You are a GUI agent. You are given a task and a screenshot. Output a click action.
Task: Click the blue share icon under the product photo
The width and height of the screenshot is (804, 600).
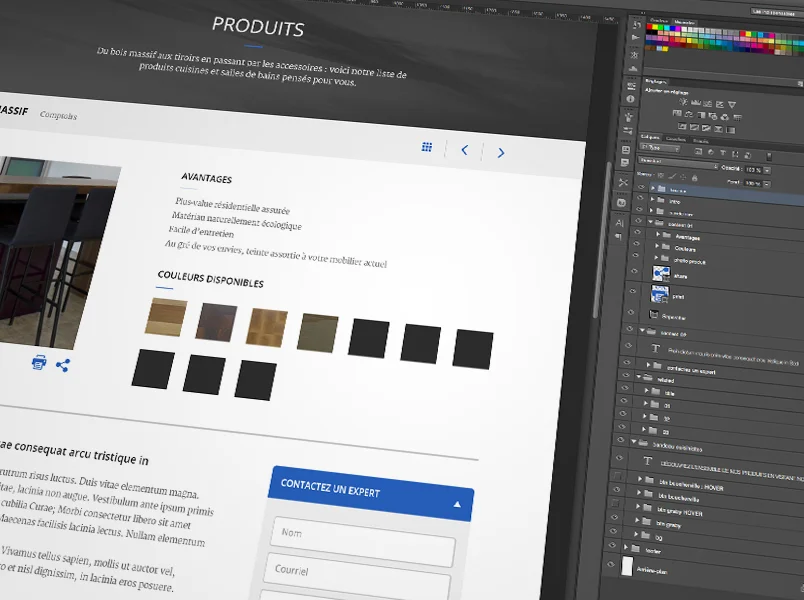point(63,366)
